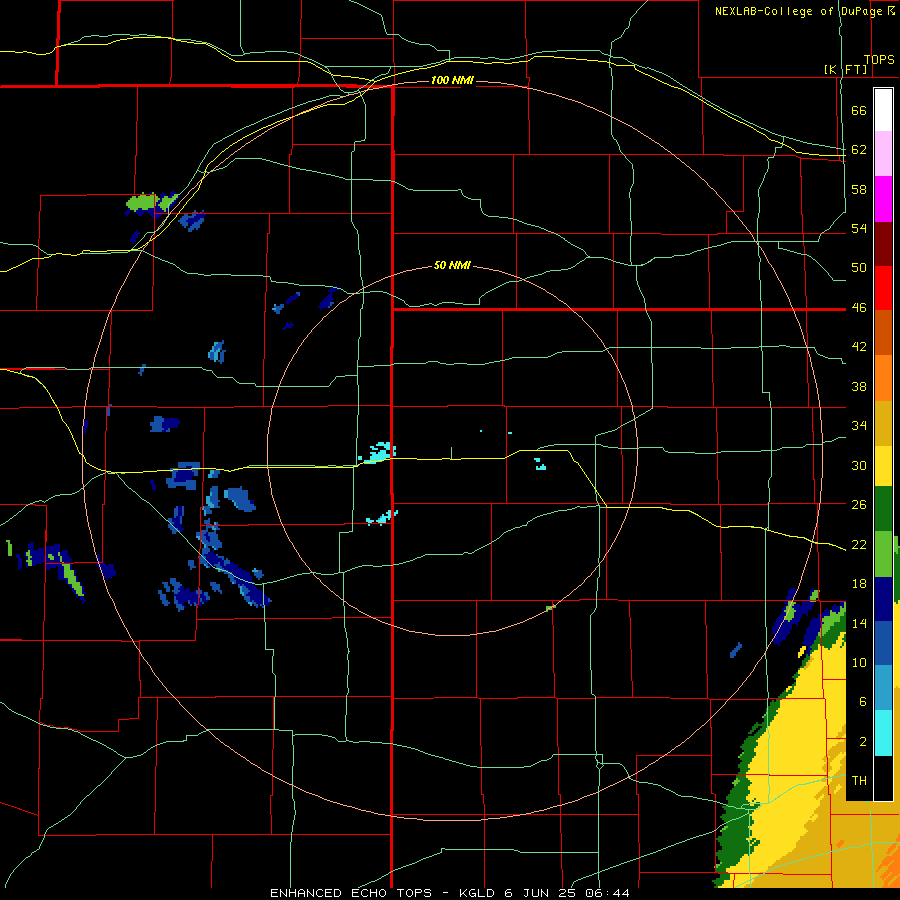Image resolution: width=900 pixels, height=900 pixels.
Task: Click the yellow legend swatch
Action: [x=883, y=466]
